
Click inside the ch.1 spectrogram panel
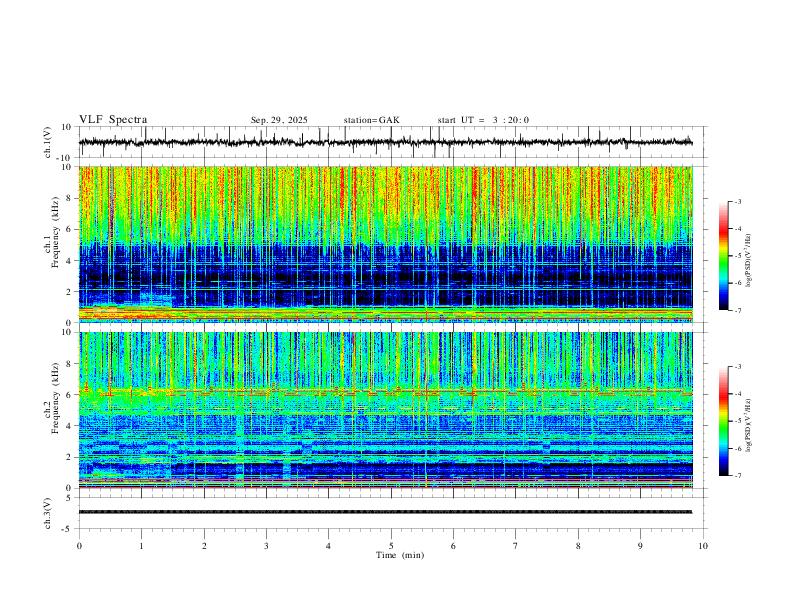(x=385, y=244)
